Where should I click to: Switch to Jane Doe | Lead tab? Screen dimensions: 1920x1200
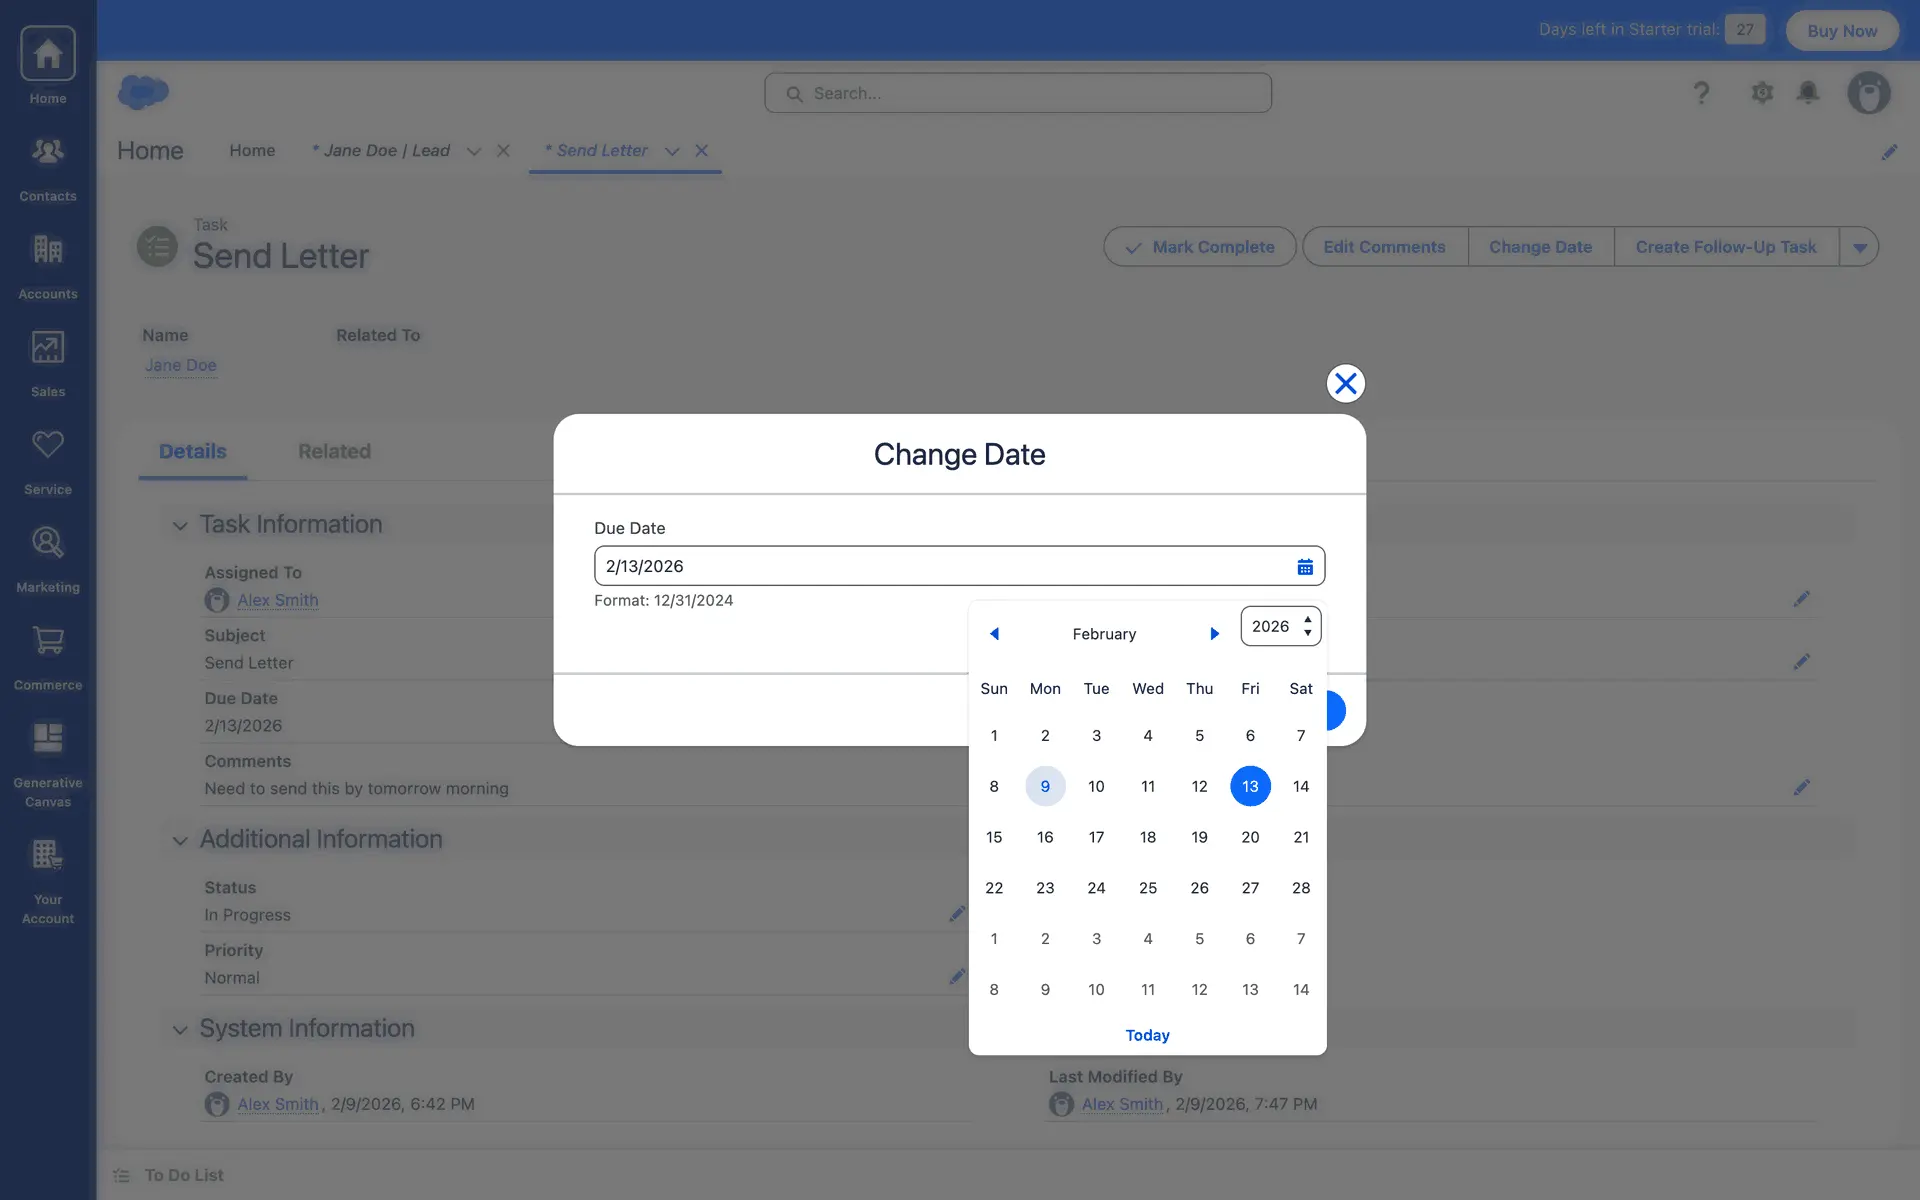(386, 151)
